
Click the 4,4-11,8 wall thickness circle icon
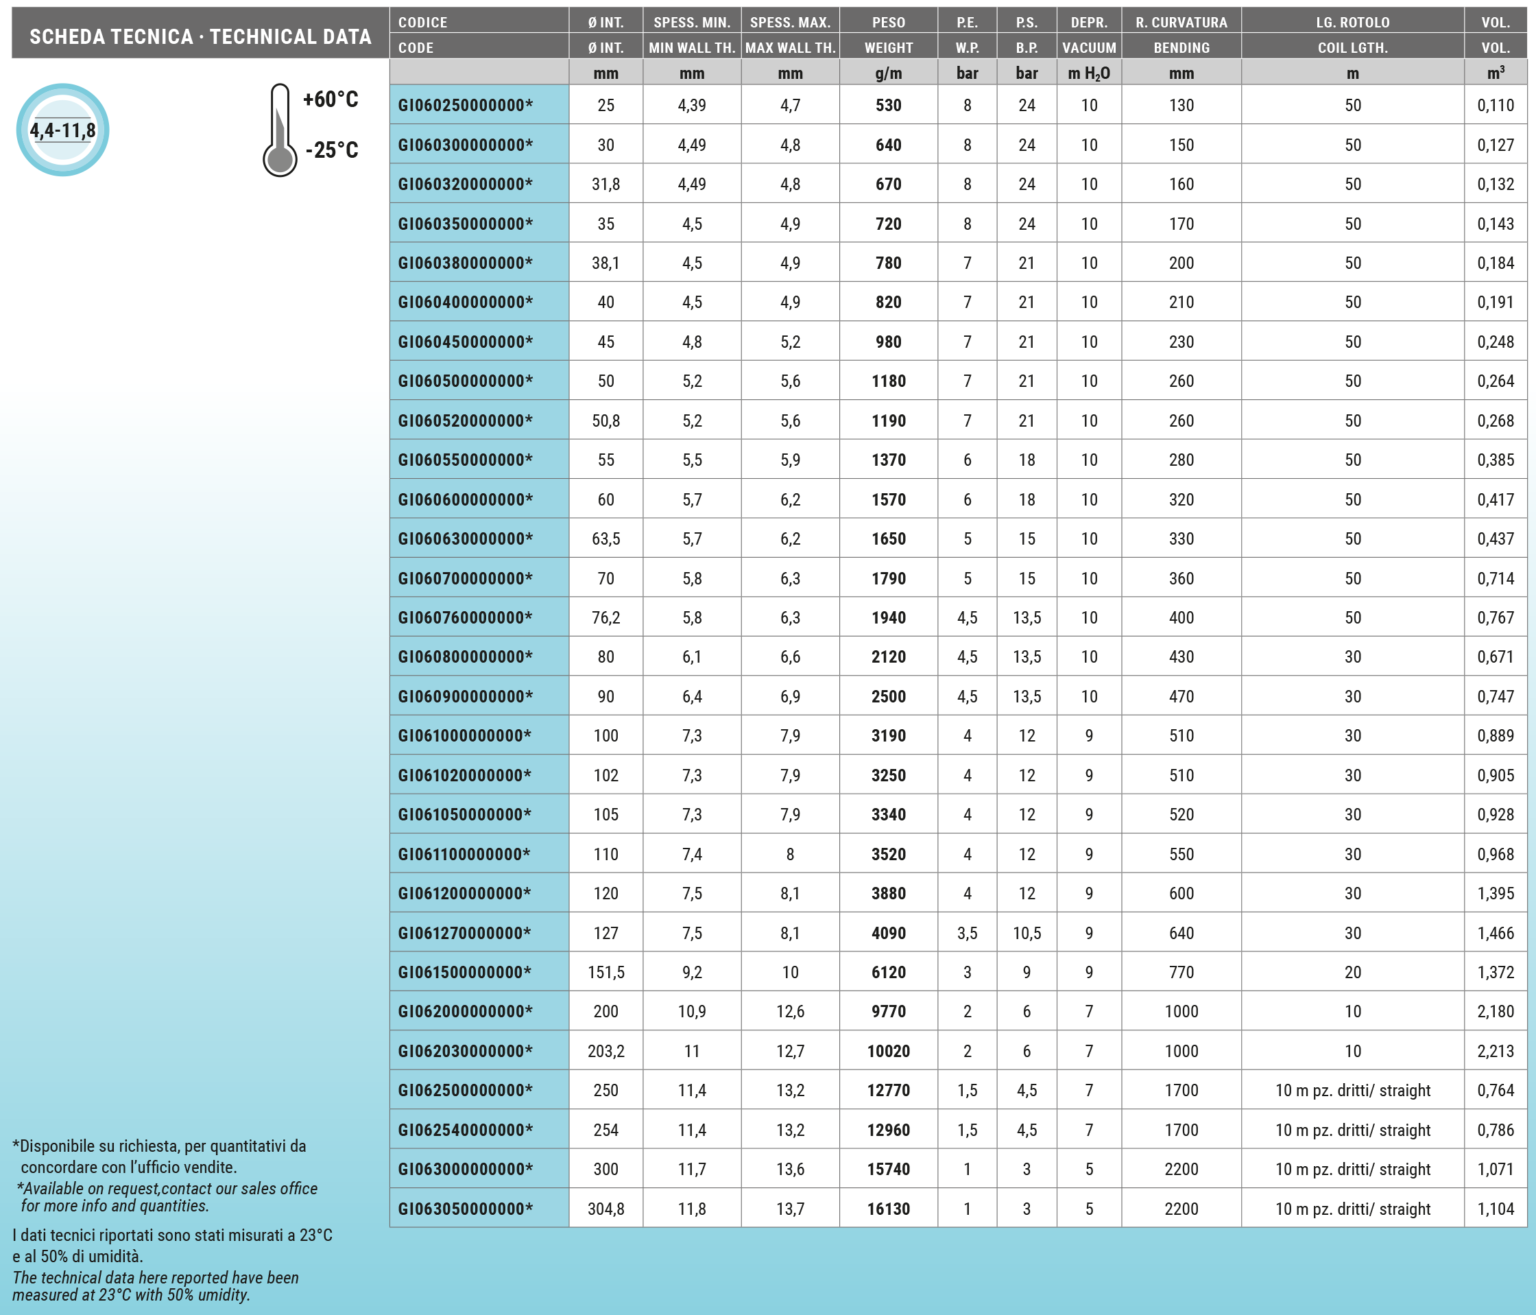(63, 130)
